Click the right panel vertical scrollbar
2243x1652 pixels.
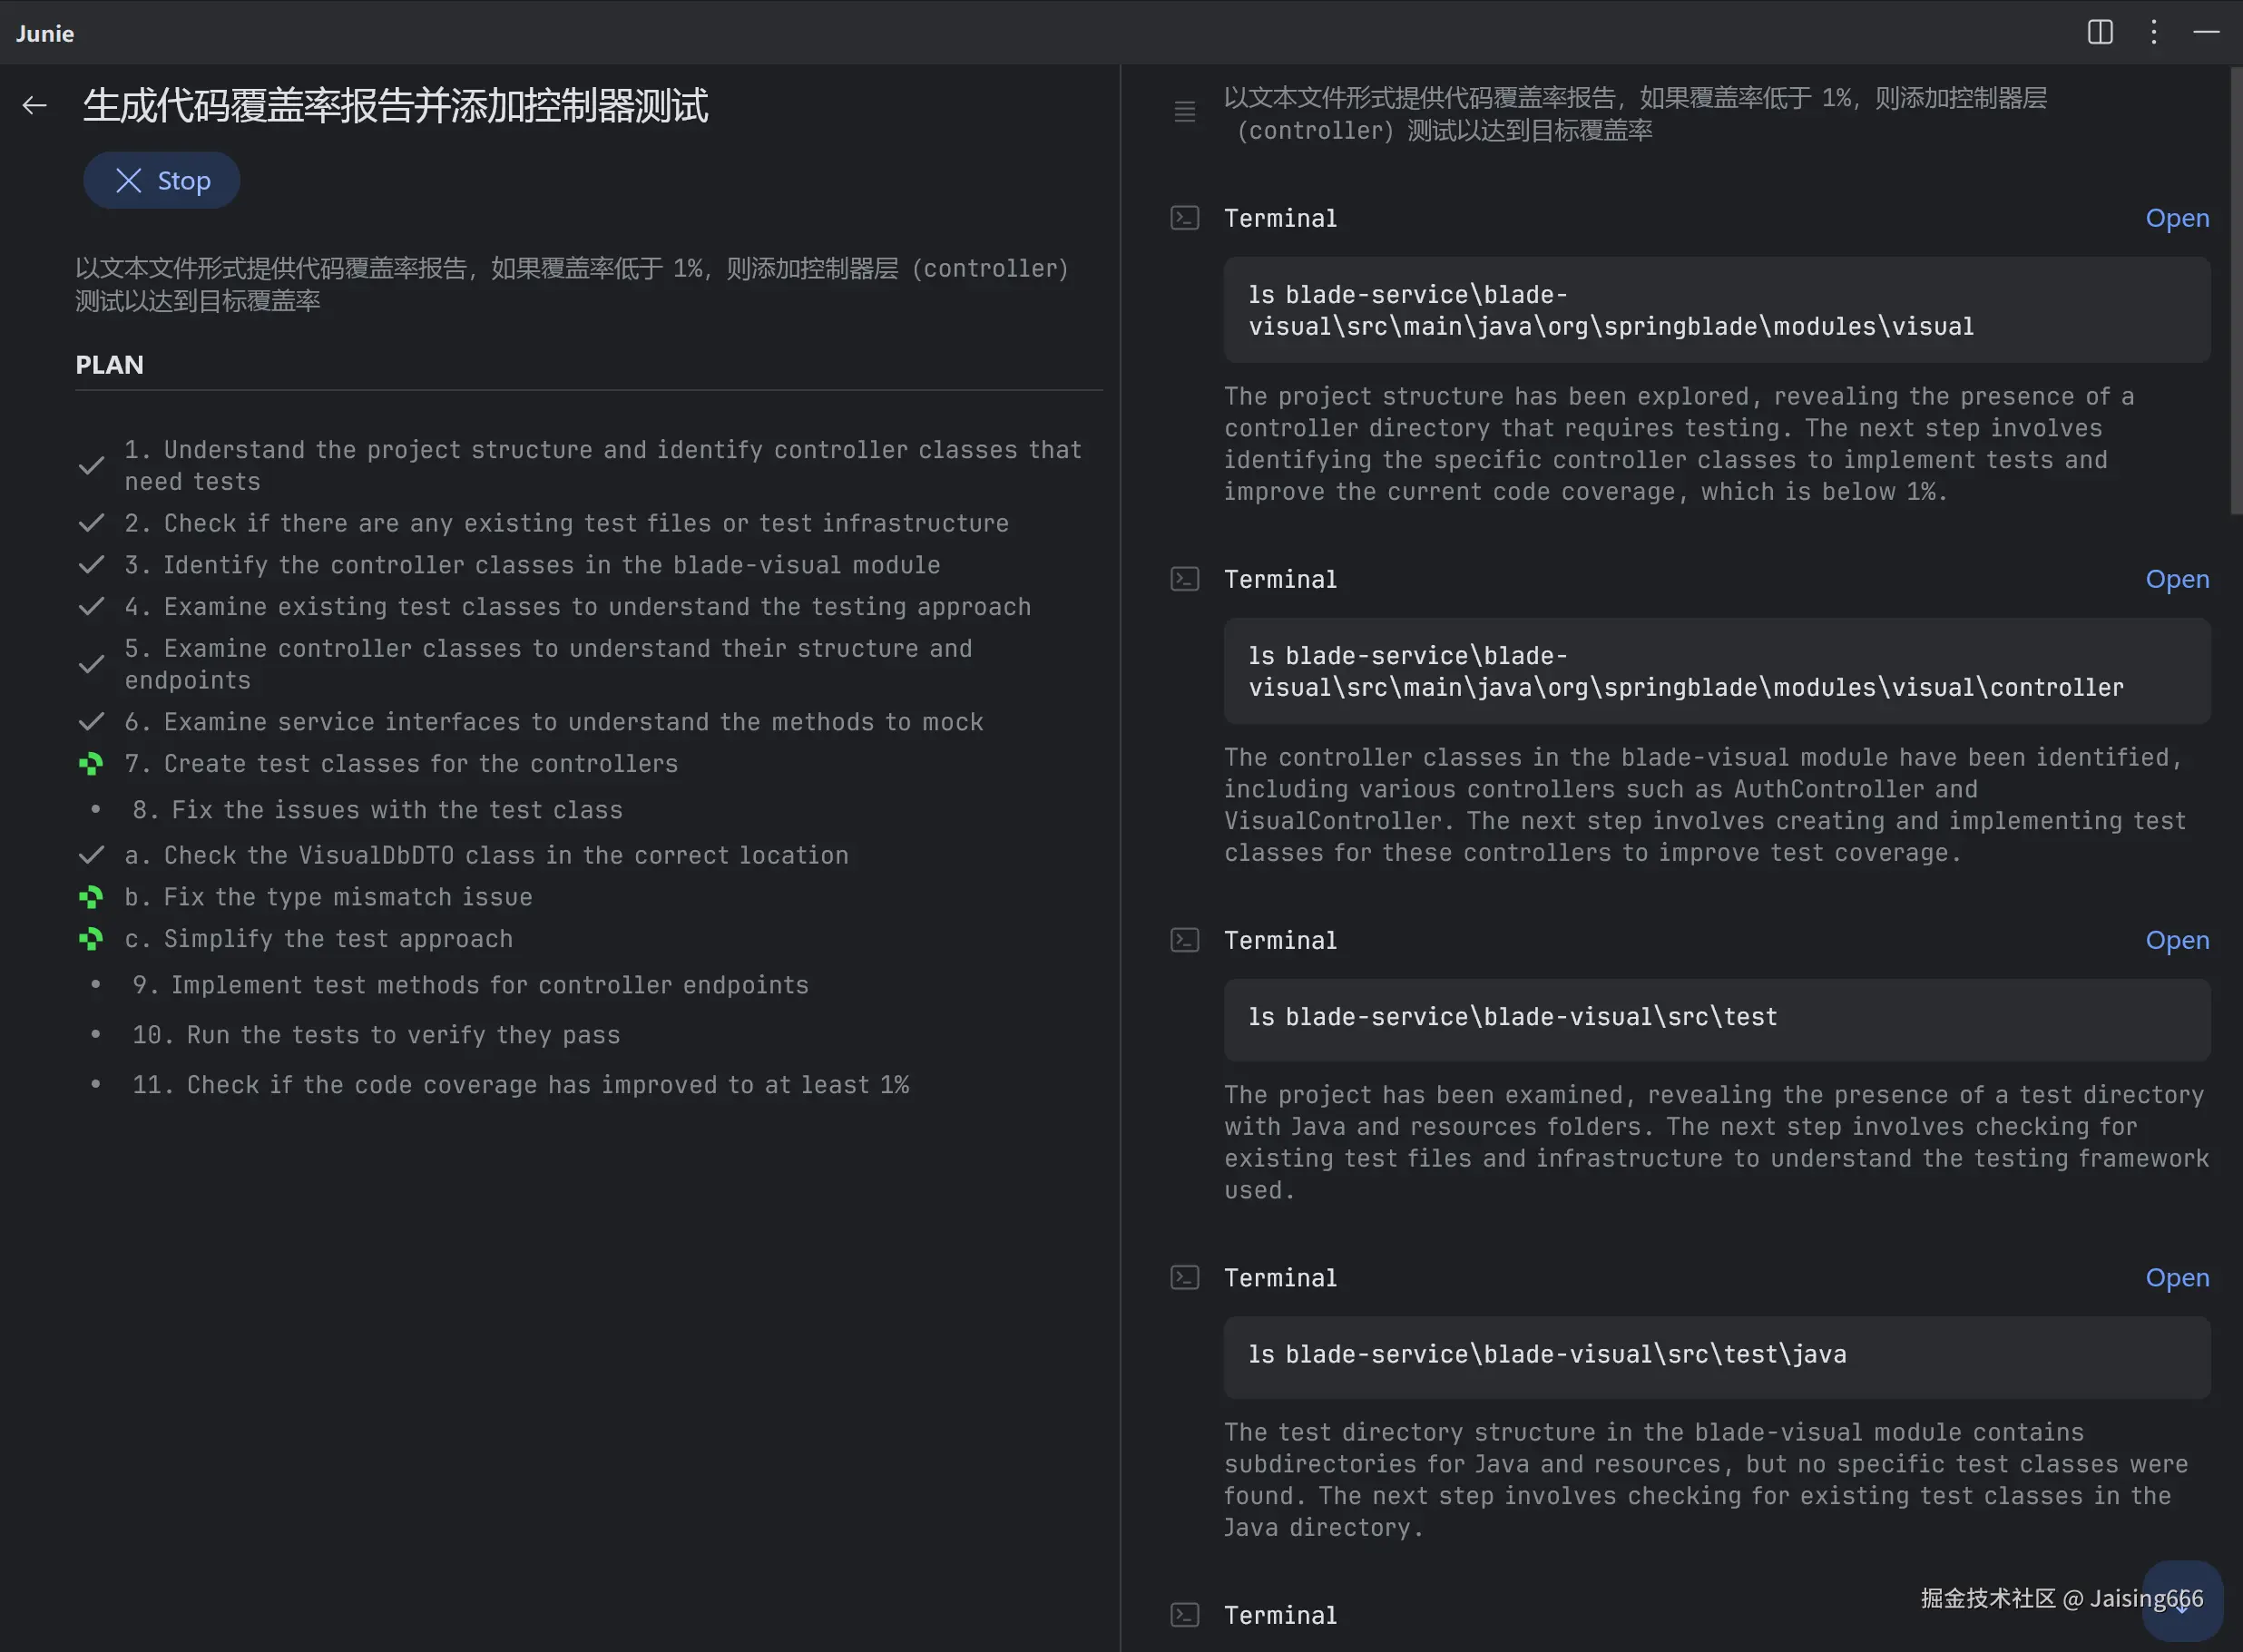click(2236, 290)
